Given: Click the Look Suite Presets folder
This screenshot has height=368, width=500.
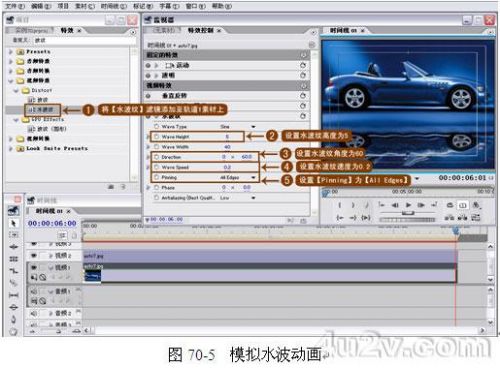Looking at the screenshot, I should tap(57, 148).
